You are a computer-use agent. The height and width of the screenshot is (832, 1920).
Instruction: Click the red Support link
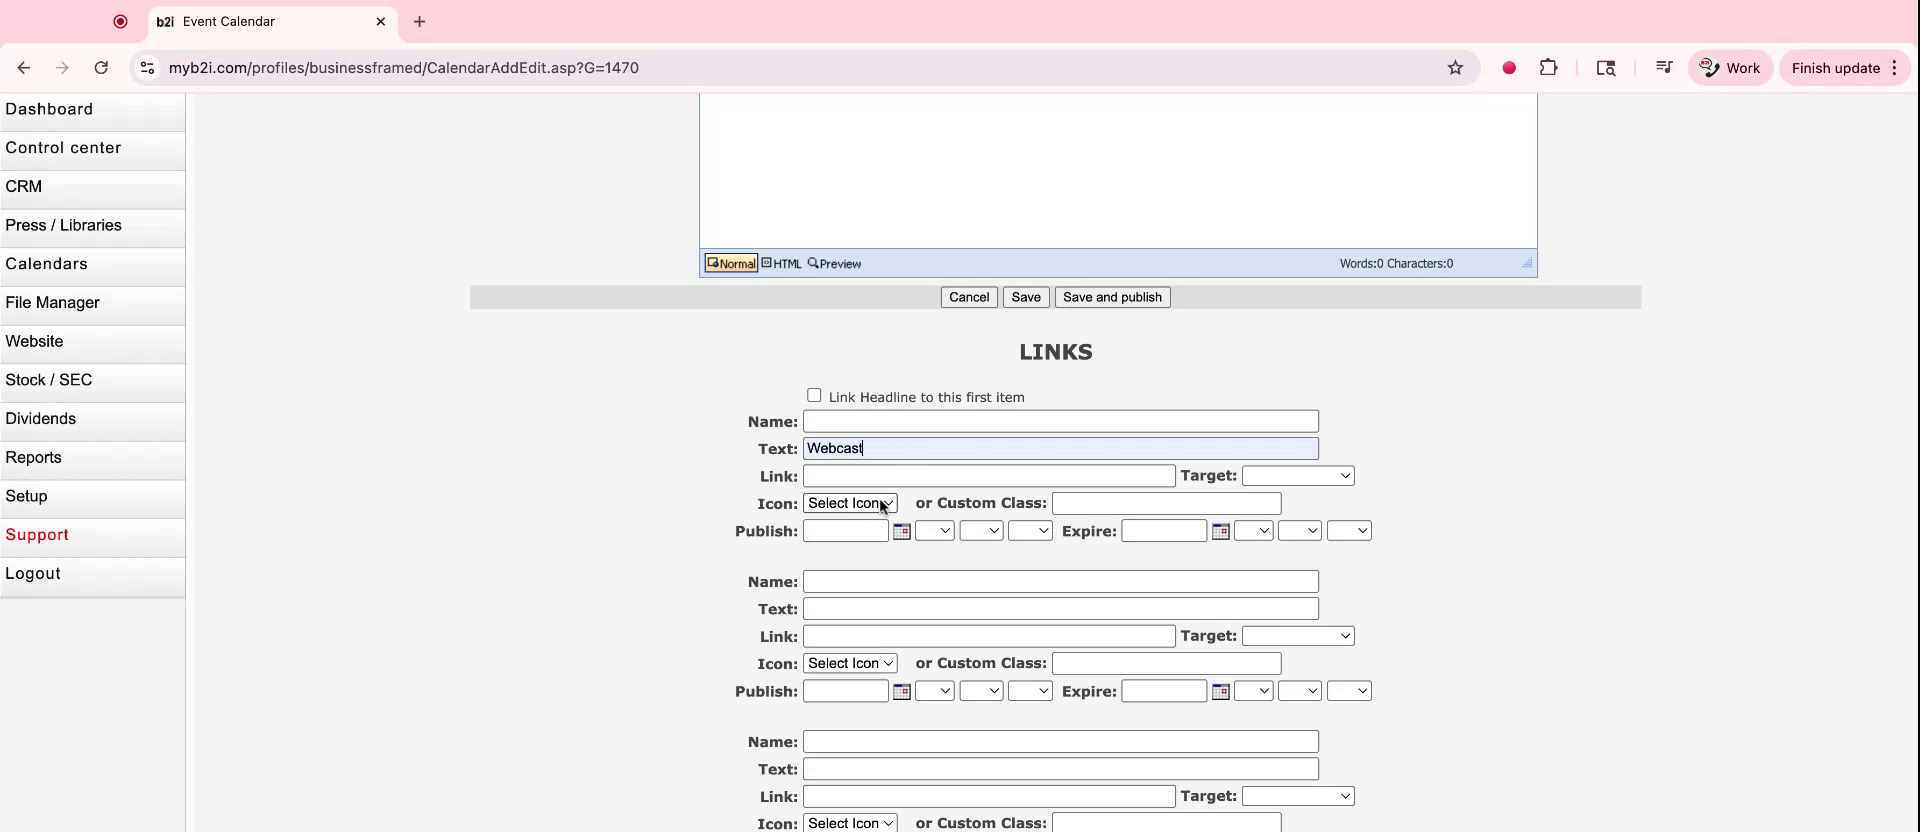[92, 535]
